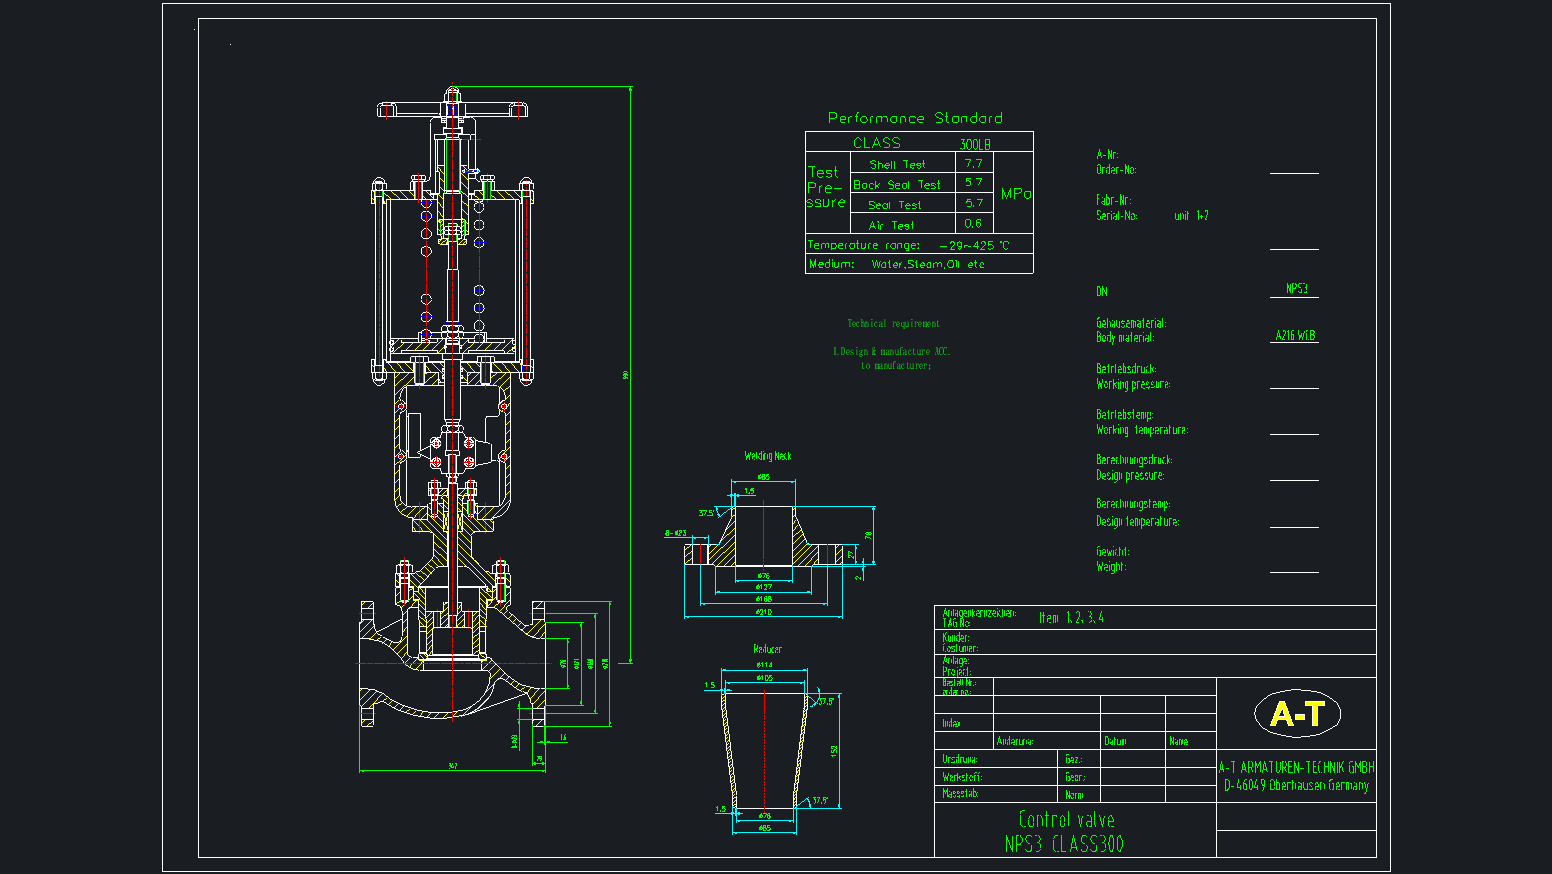
Task: Click the '152' reducer height dimension
Action: [834, 750]
